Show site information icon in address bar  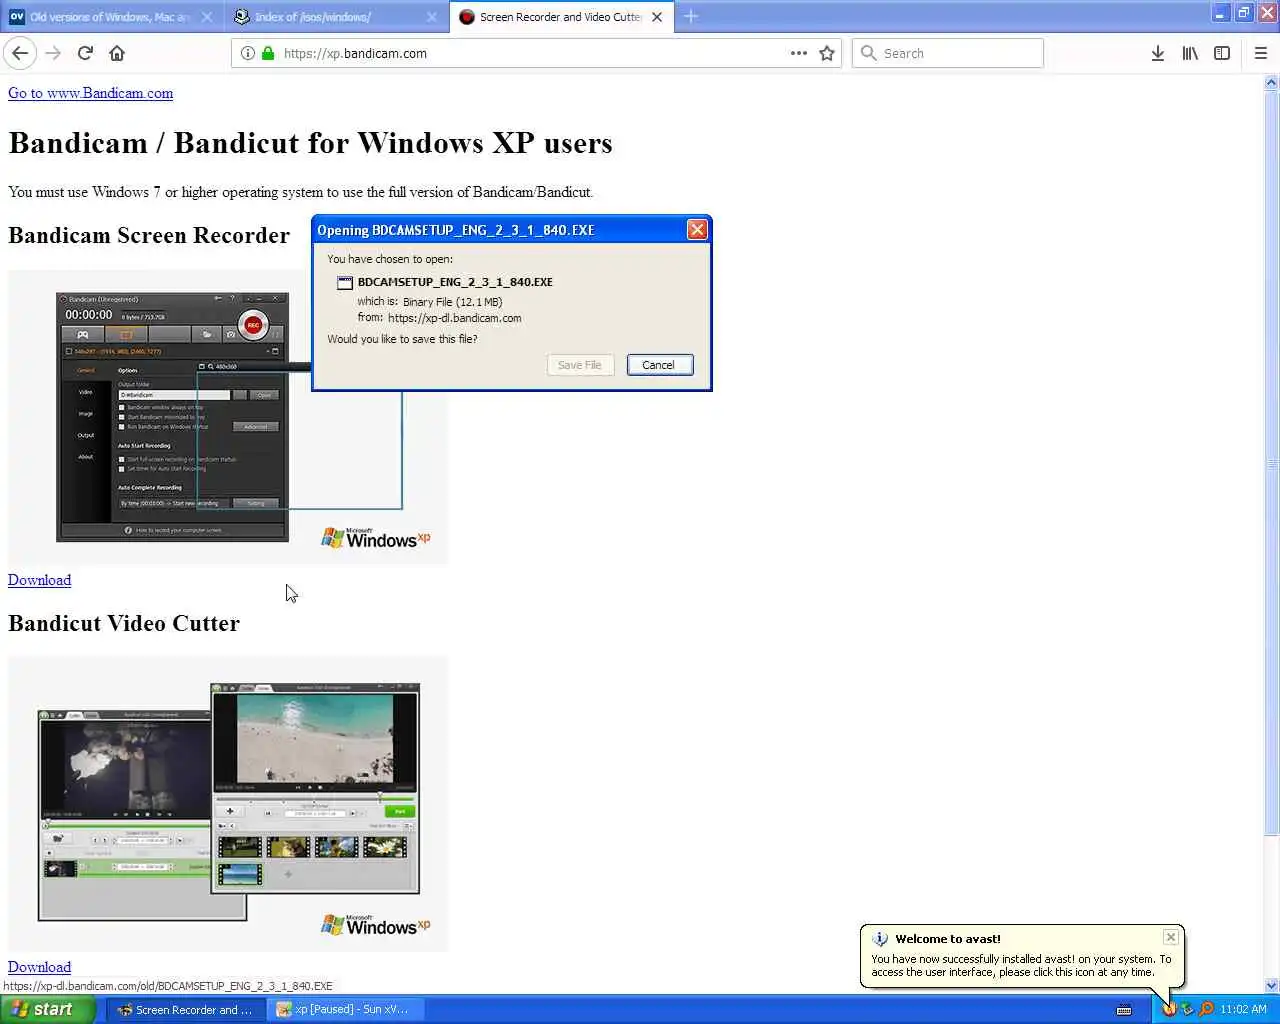pos(247,53)
